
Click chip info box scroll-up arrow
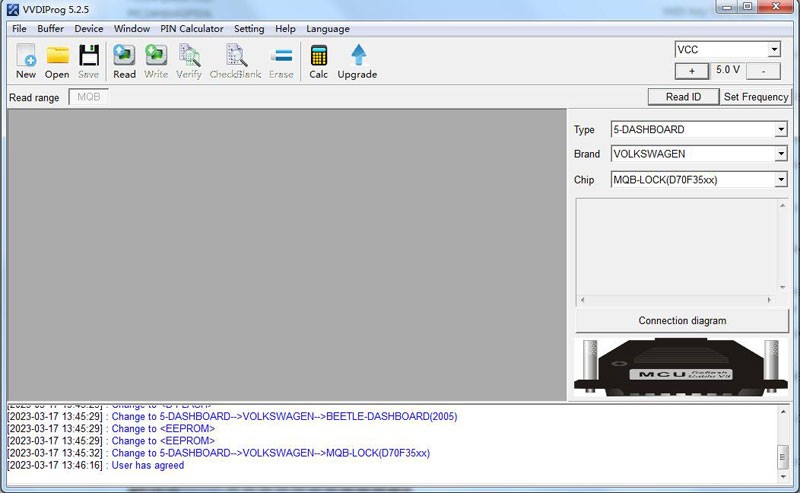click(782, 206)
